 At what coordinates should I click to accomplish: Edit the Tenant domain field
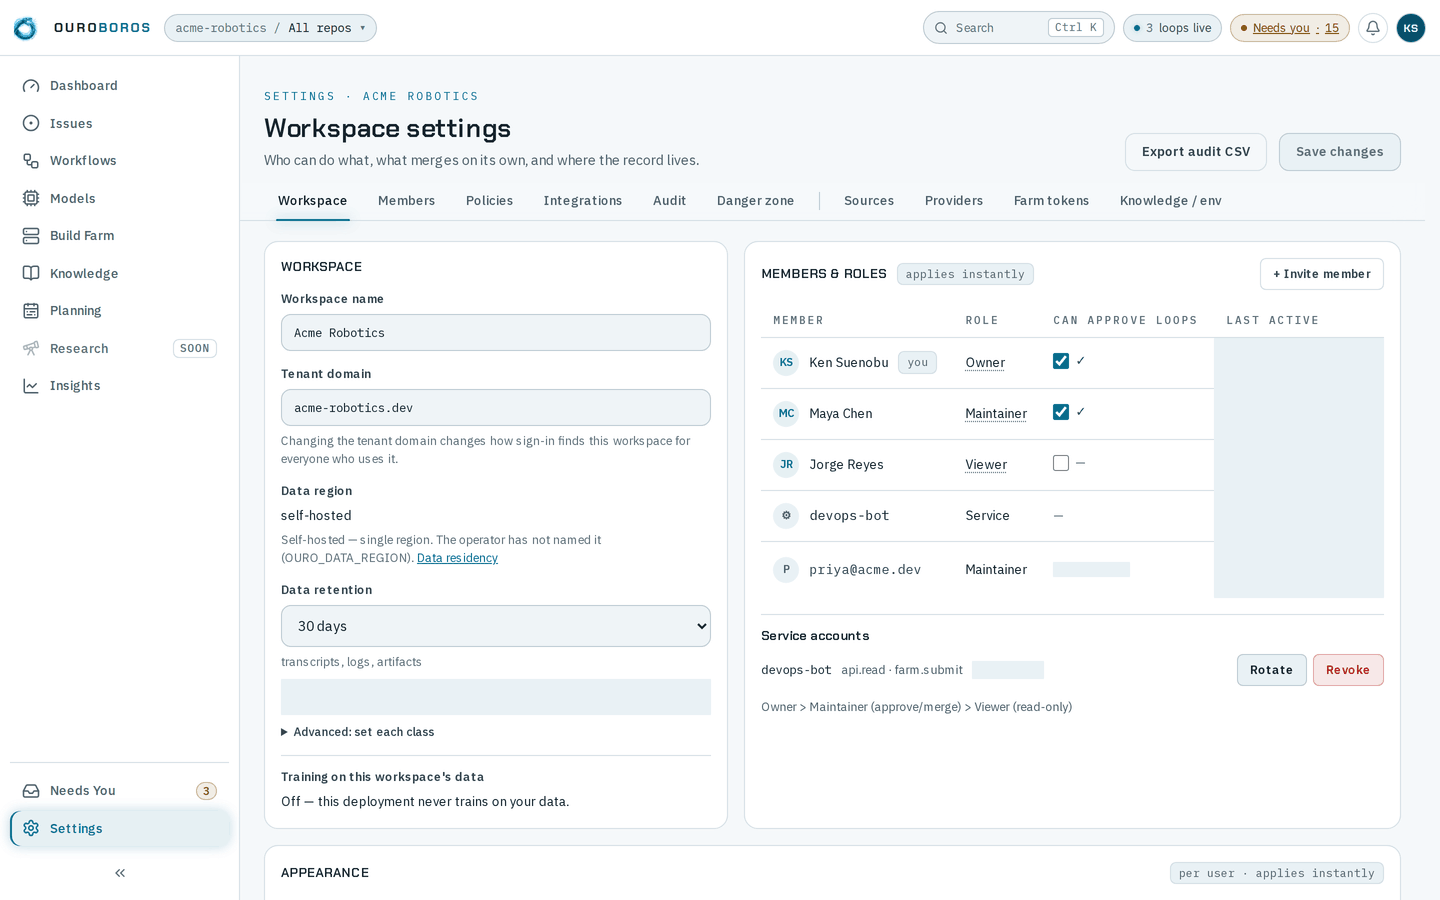[x=496, y=408]
